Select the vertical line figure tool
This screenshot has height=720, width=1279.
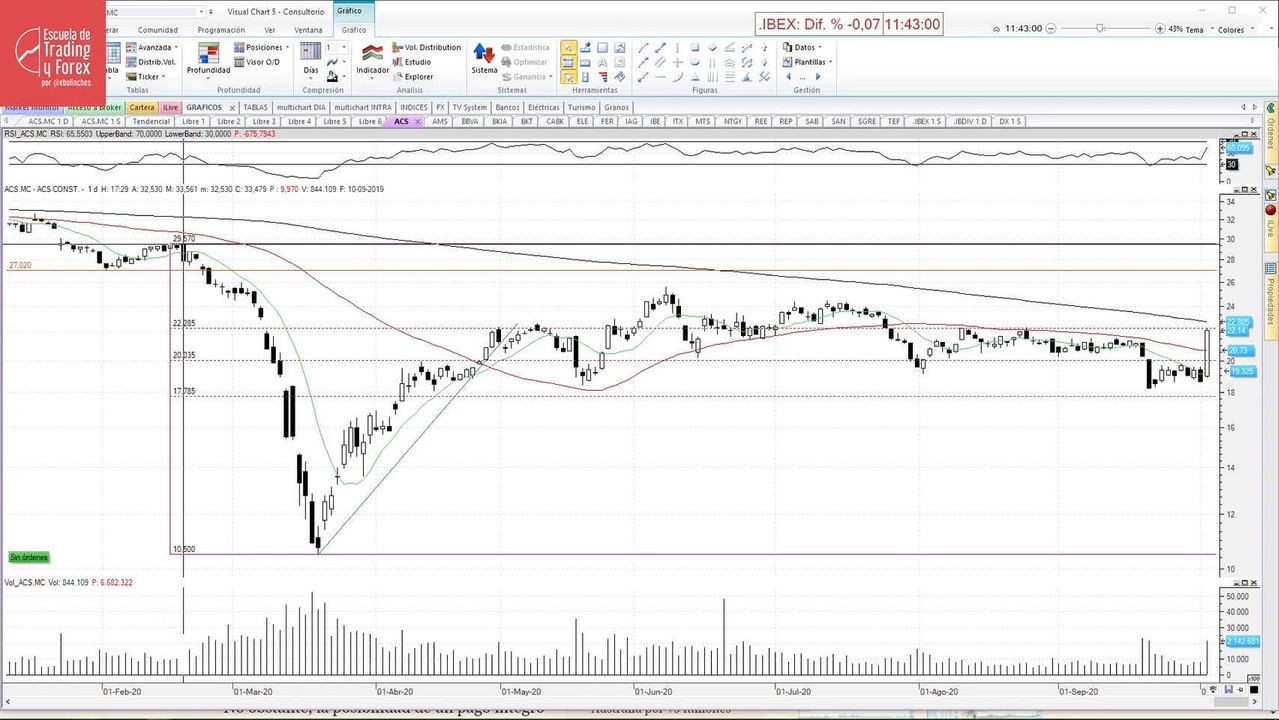click(677, 47)
